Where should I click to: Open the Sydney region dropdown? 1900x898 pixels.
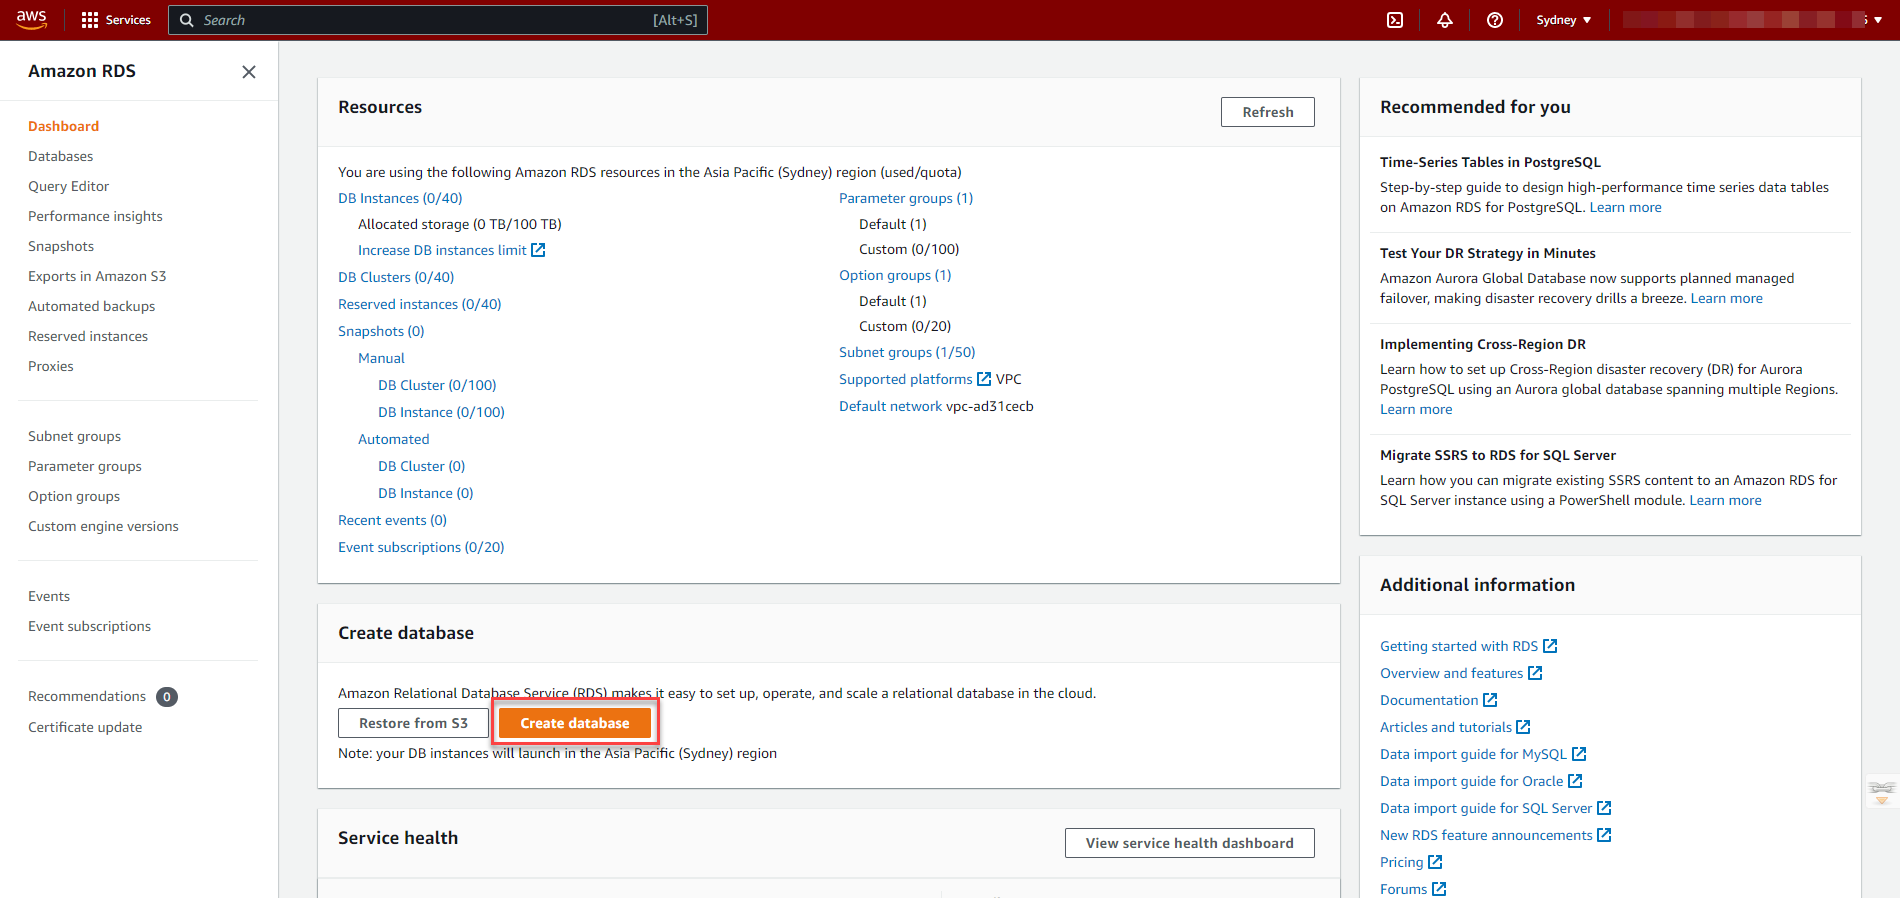tap(1563, 20)
